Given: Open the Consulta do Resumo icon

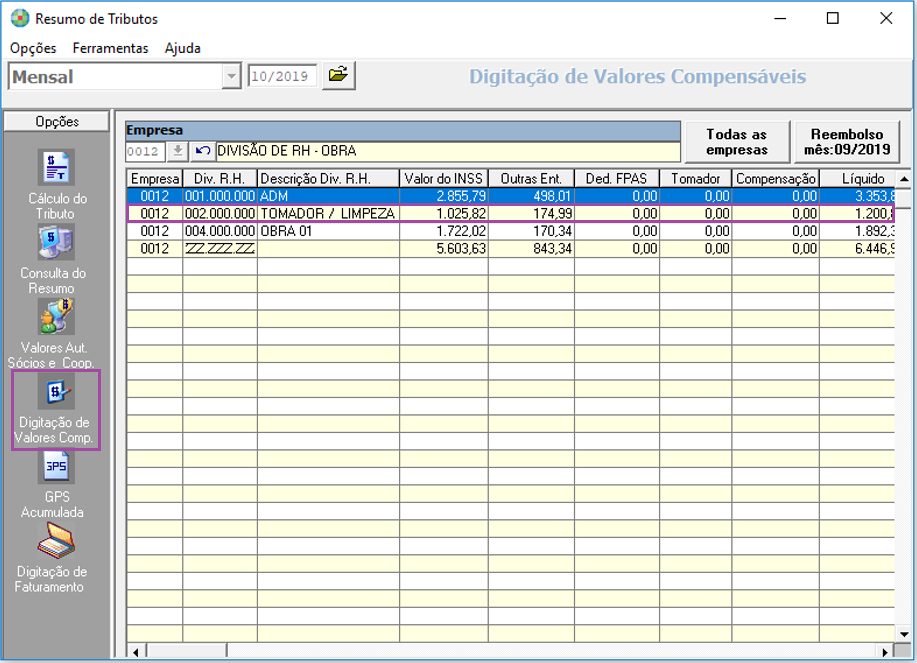Looking at the screenshot, I should click(56, 243).
